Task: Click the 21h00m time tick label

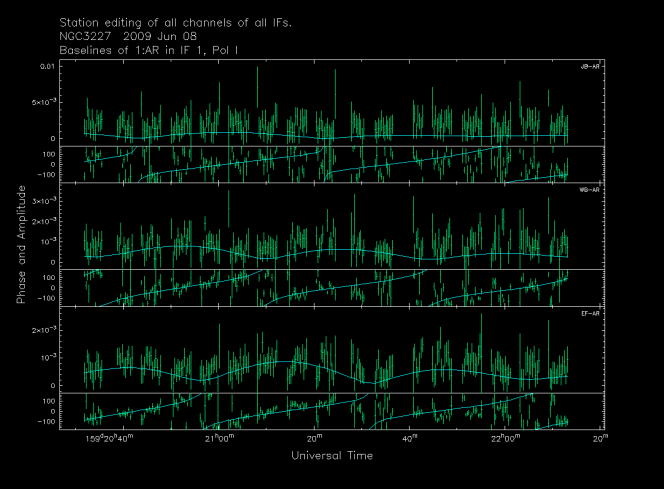Action: [x=219, y=438]
